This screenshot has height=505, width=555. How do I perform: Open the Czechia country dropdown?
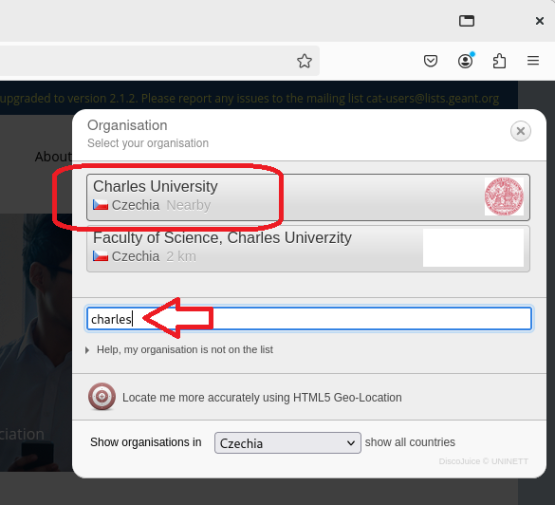click(287, 443)
